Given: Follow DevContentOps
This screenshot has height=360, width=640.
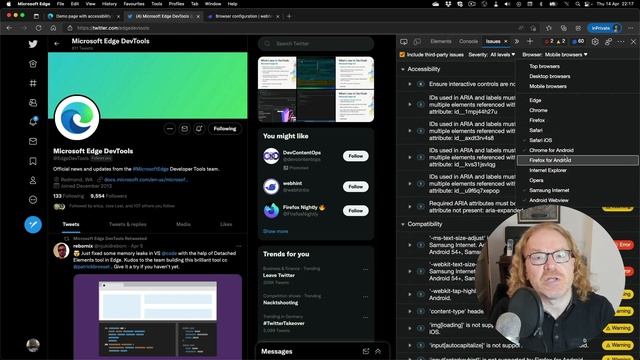Looking at the screenshot, I should click(x=356, y=156).
